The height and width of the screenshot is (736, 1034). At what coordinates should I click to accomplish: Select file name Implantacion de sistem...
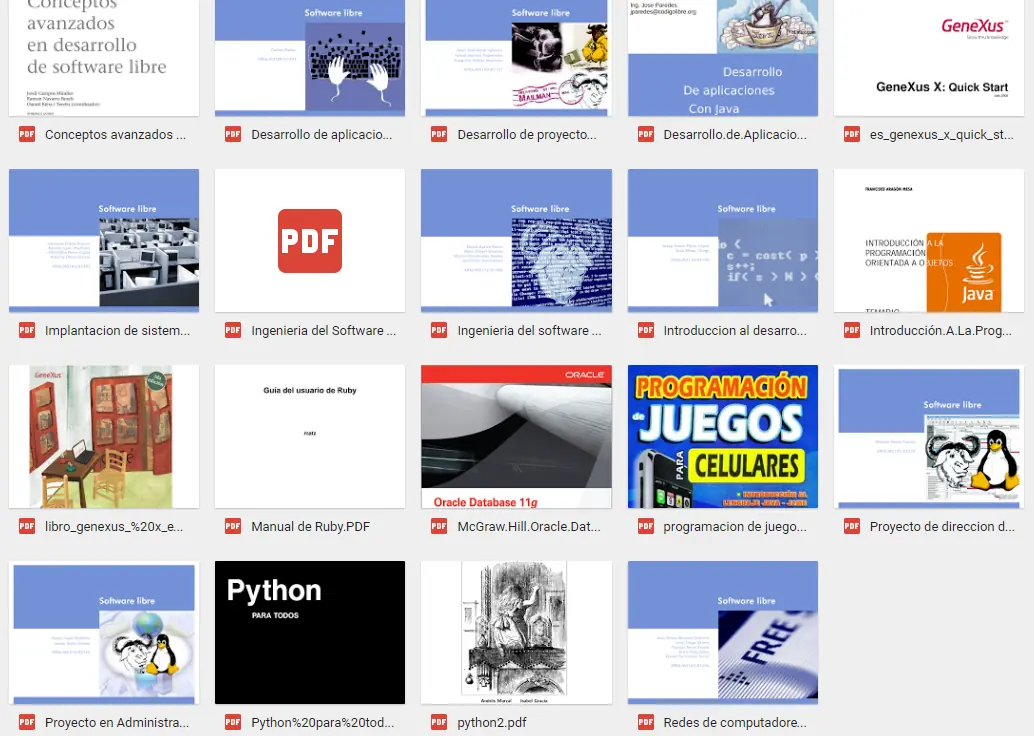pyautogui.click(x=117, y=330)
